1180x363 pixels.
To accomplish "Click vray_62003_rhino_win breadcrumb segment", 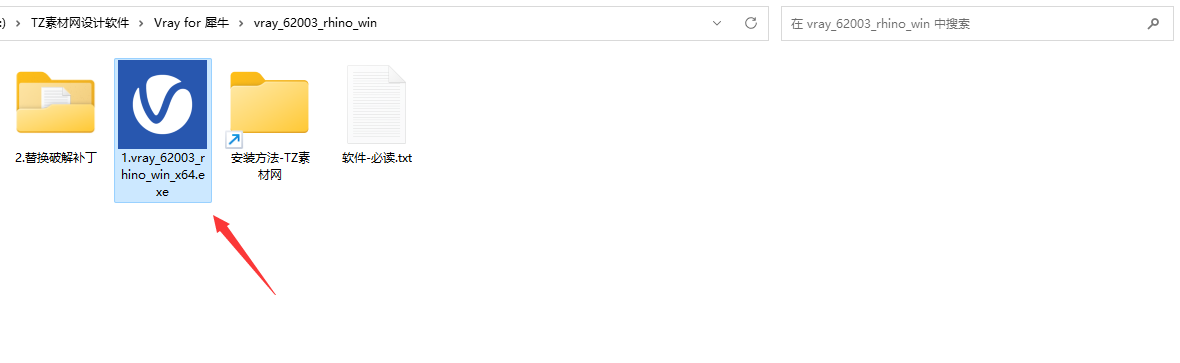I will 315,23.
